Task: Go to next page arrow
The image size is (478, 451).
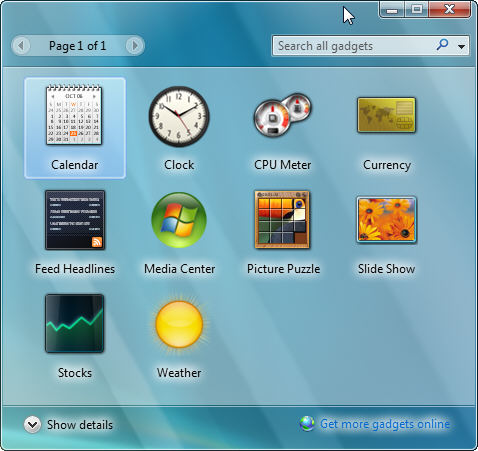Action: (134, 45)
